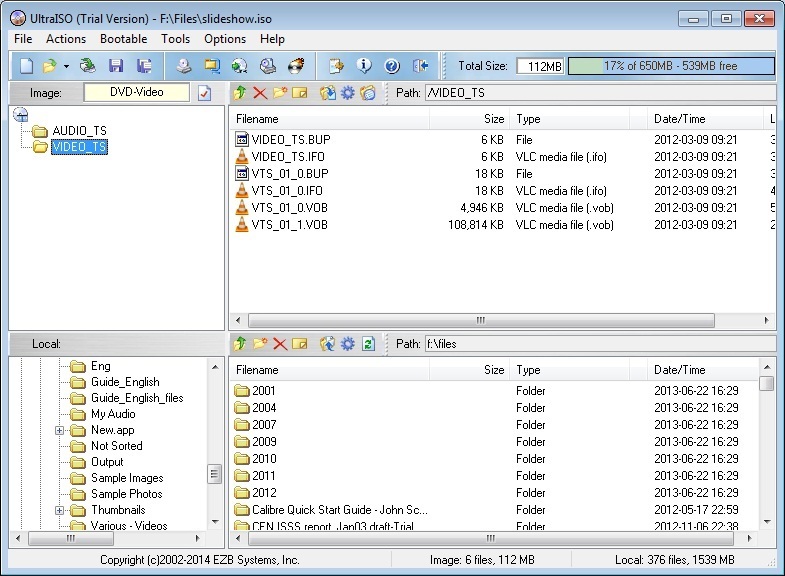Click the blue gear icon in the image pane
The height and width of the screenshot is (576, 785).
coord(347,93)
